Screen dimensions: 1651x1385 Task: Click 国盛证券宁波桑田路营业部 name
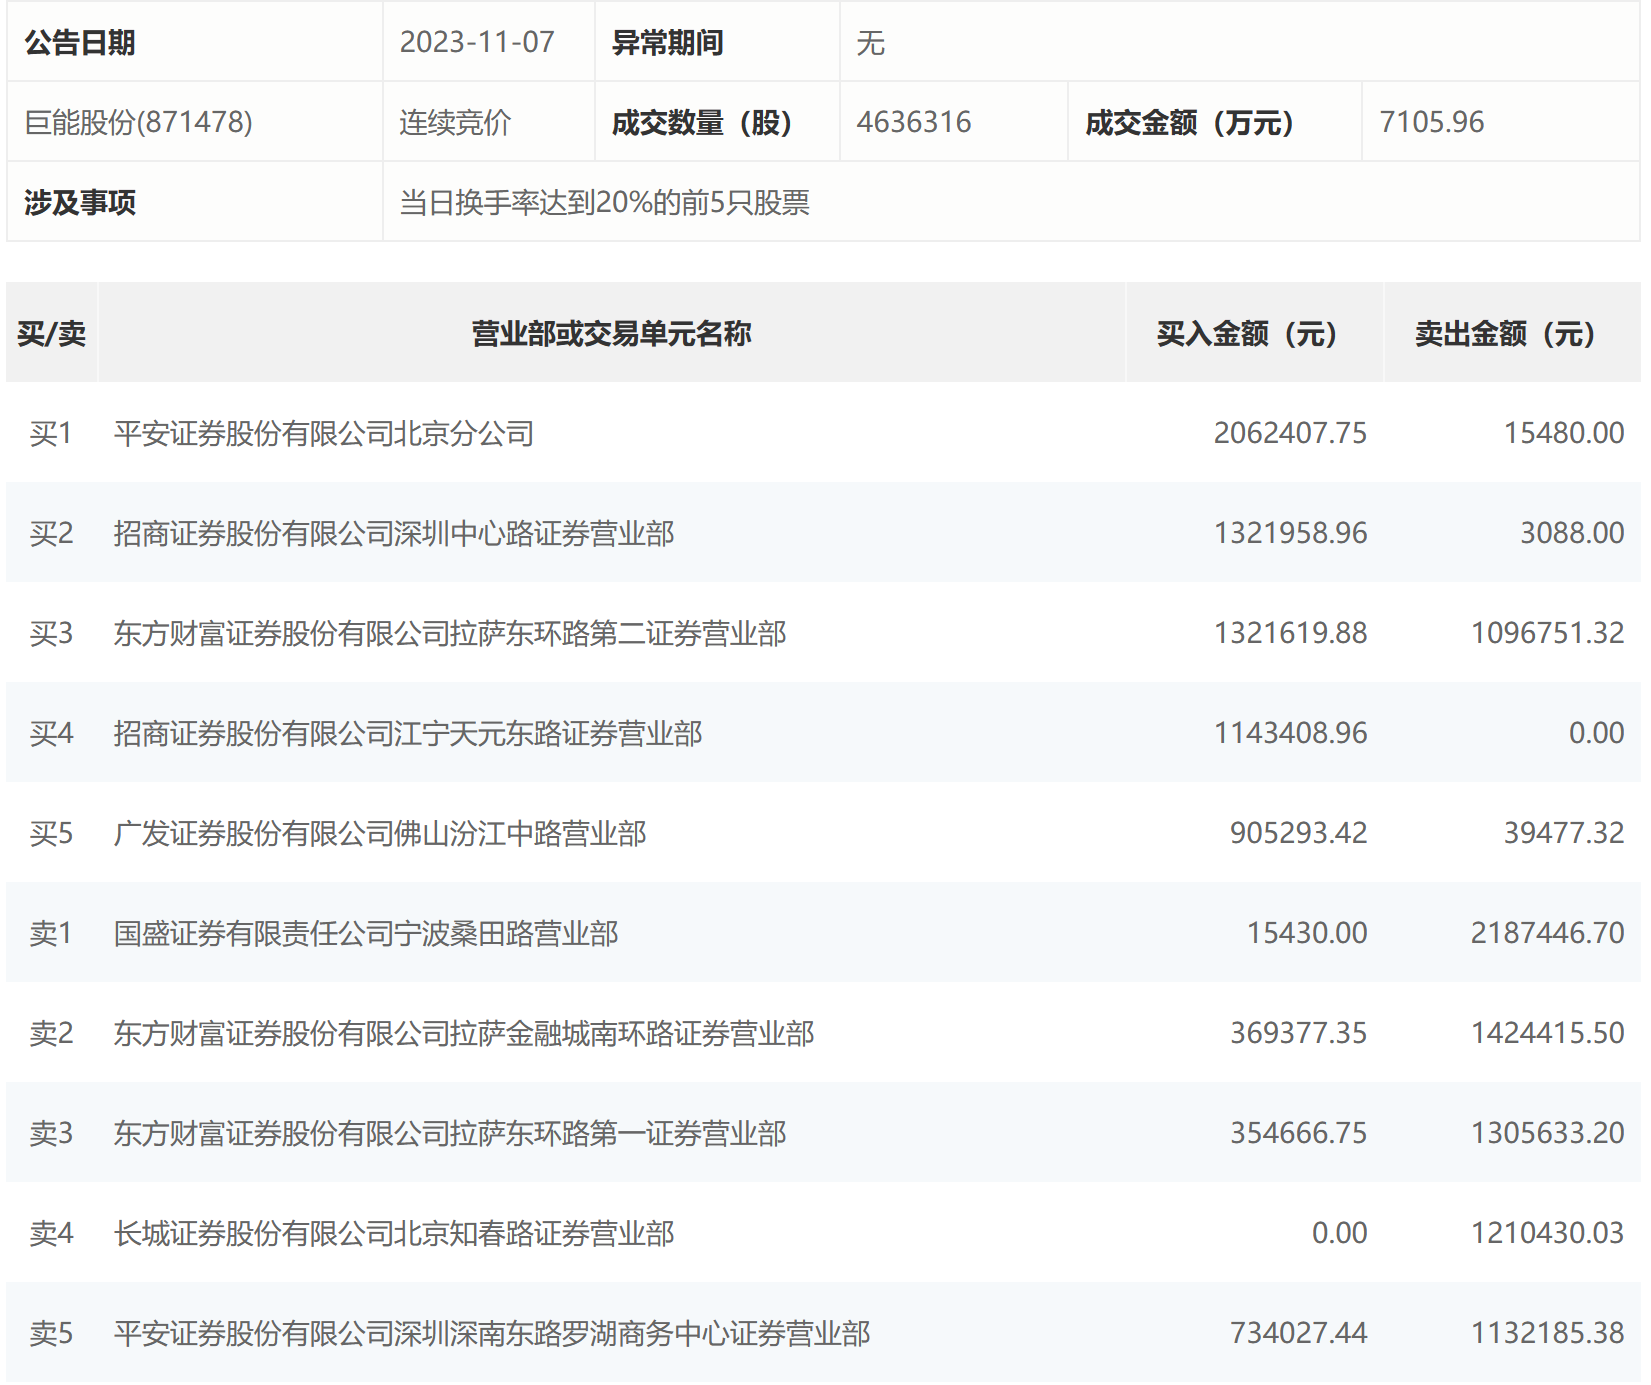coord(366,933)
